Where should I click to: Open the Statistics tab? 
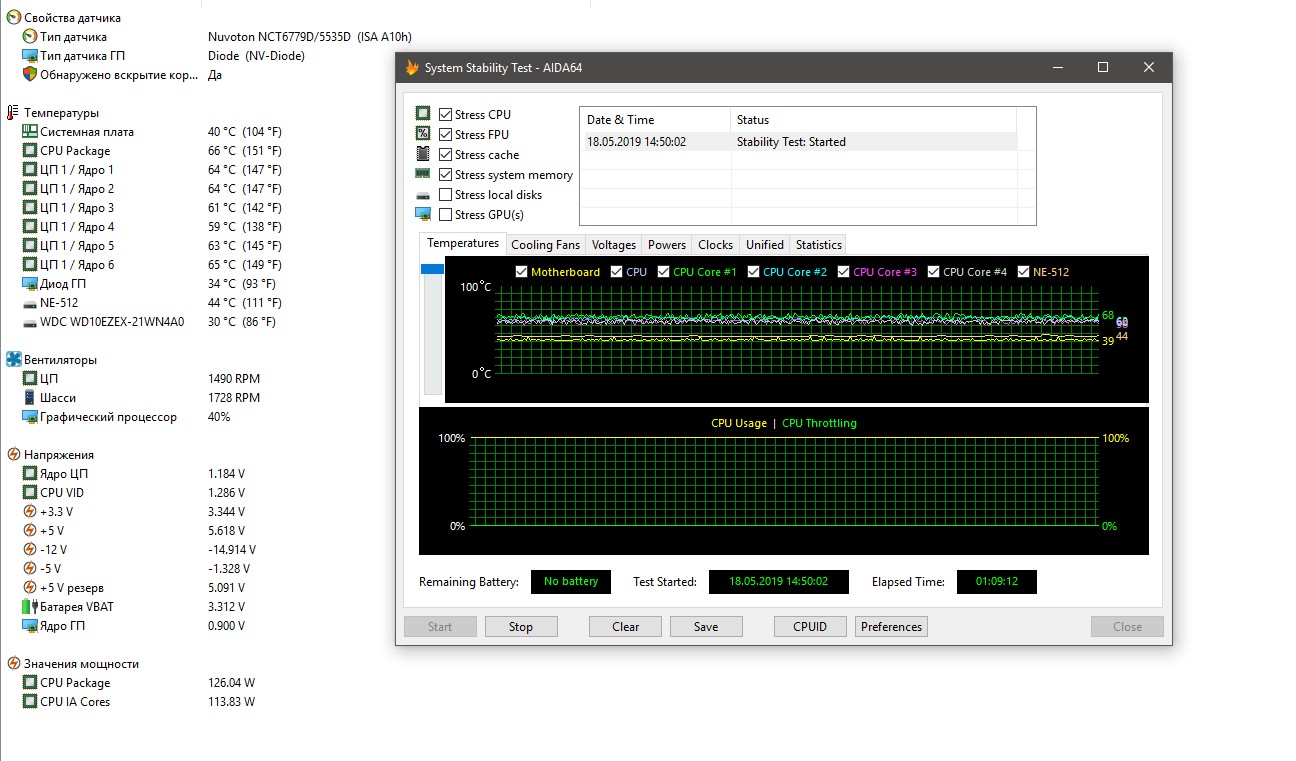click(x=819, y=245)
